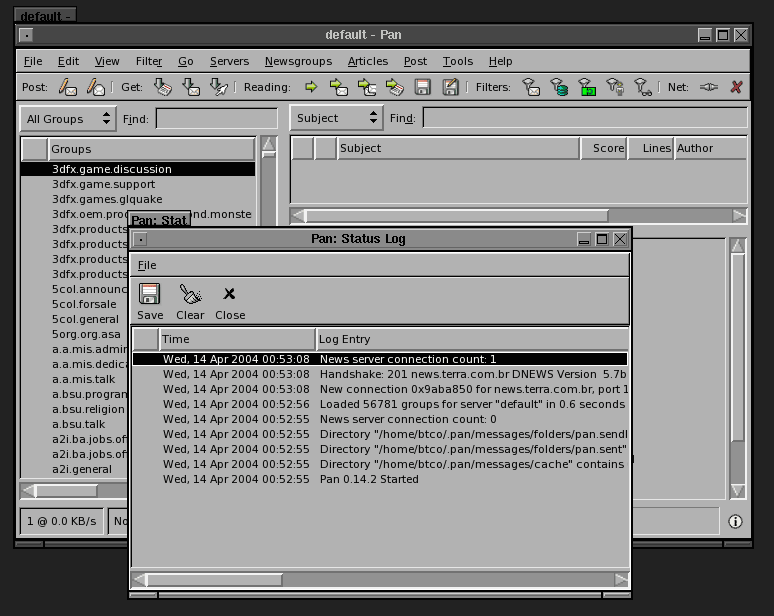Viewport: 774px width, 616px height.
Task: Toggle unread-articles filter (funnel with envelope)
Action: pyautogui.click(x=531, y=87)
